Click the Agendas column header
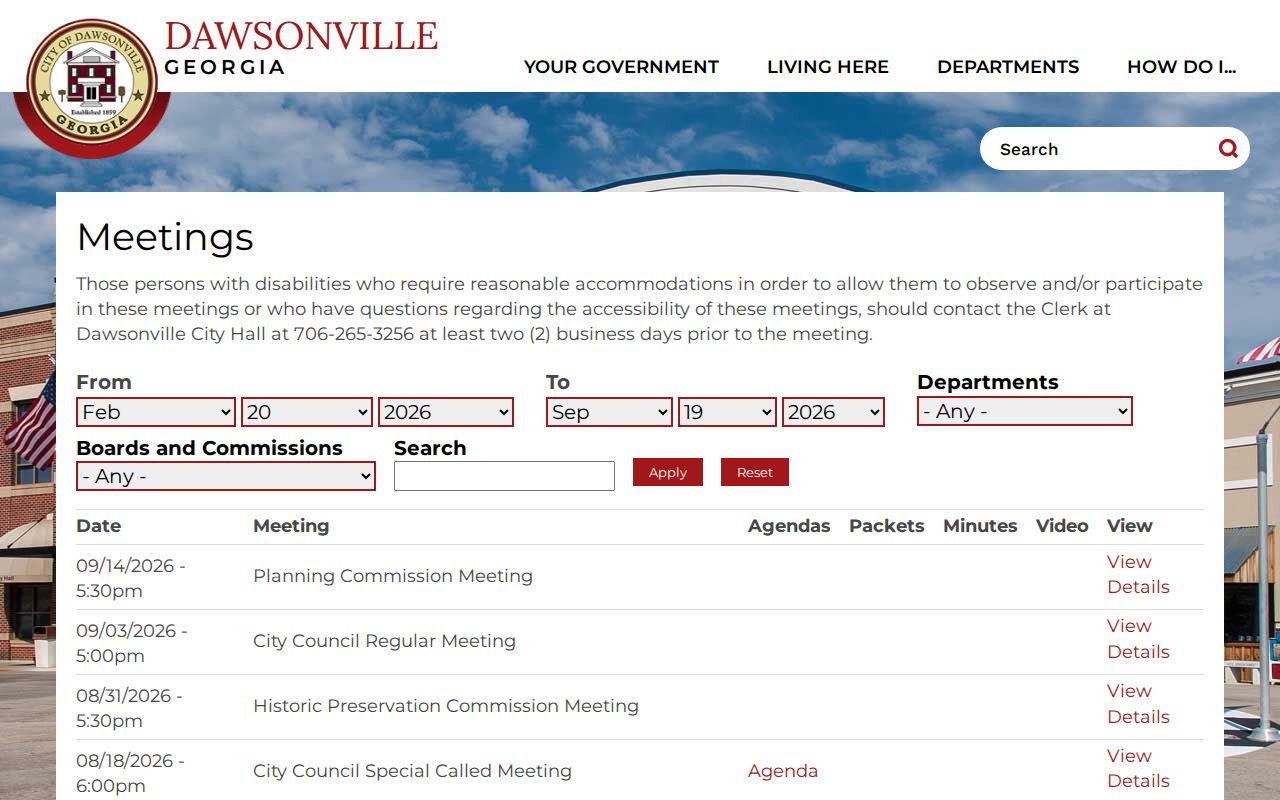Screen dimensions: 1280x800 [x=789, y=526]
